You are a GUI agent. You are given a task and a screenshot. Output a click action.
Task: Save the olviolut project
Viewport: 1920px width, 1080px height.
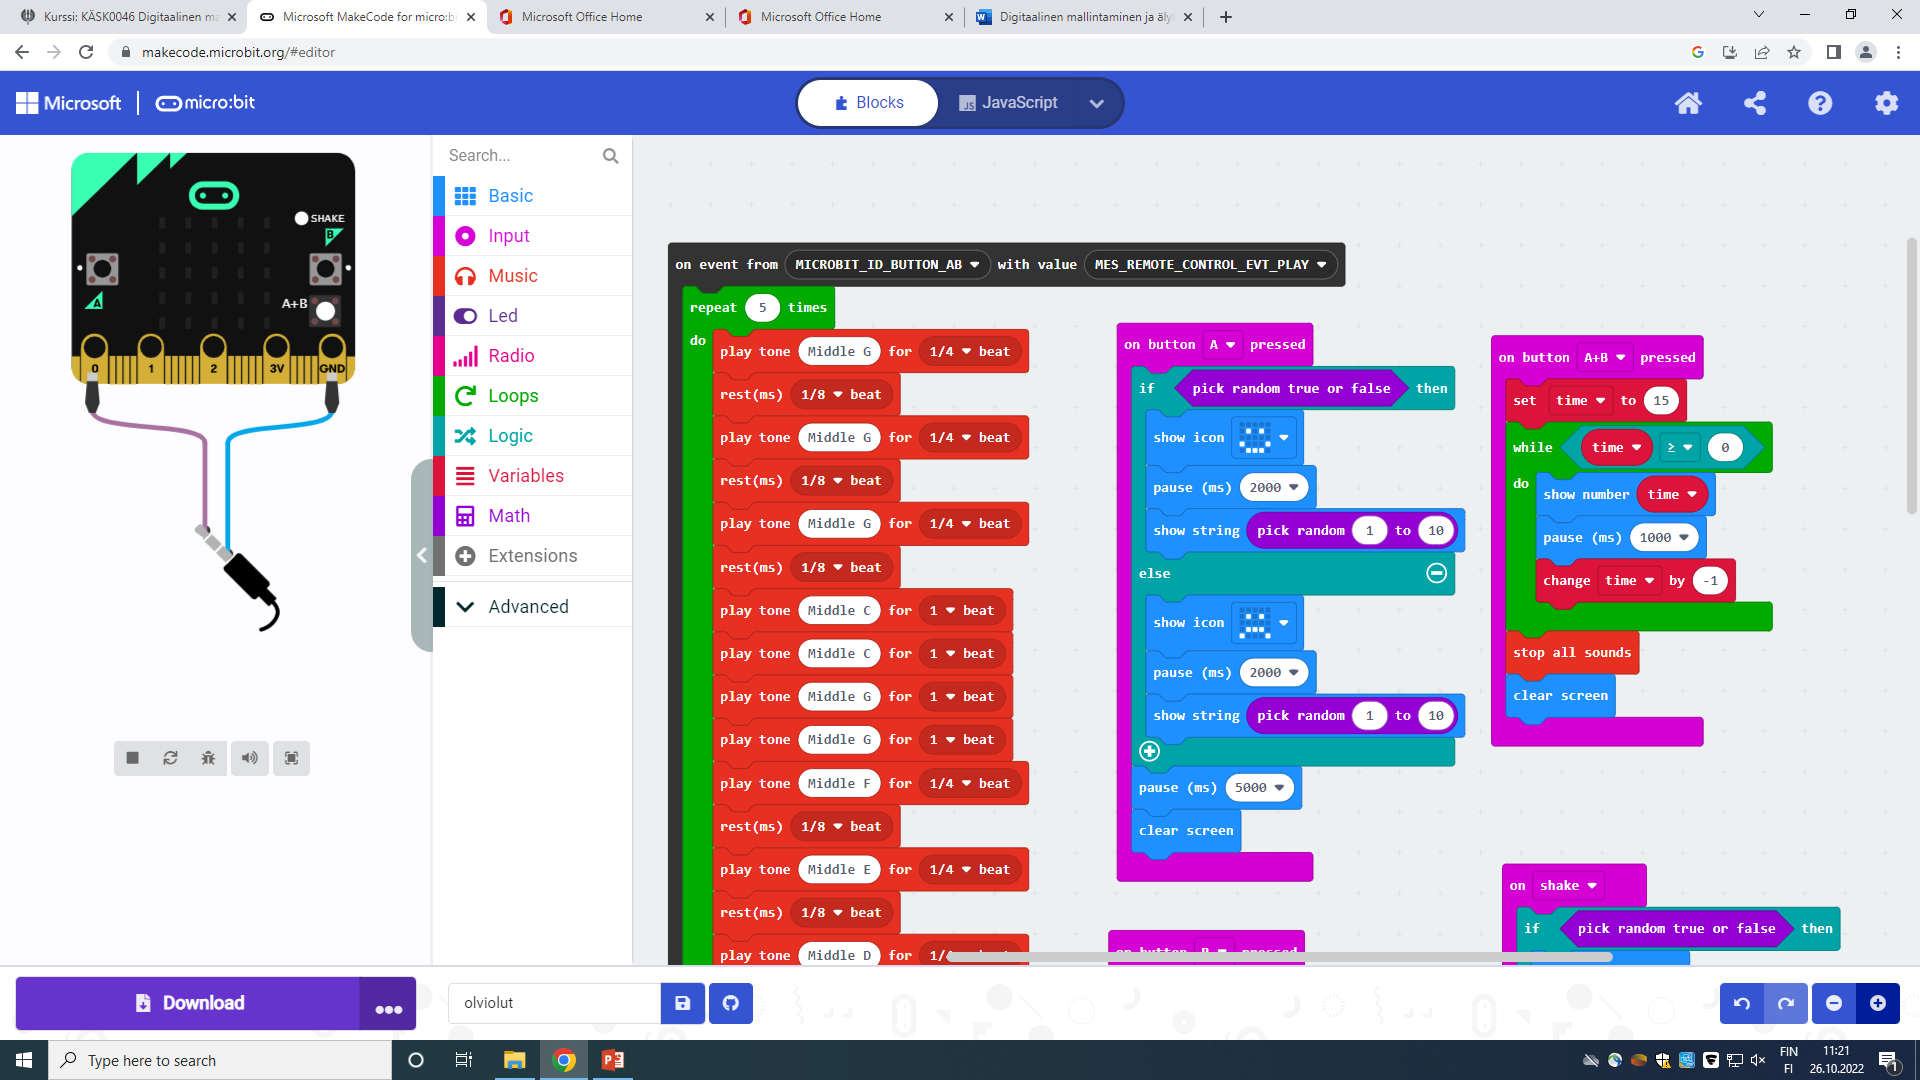click(683, 1003)
